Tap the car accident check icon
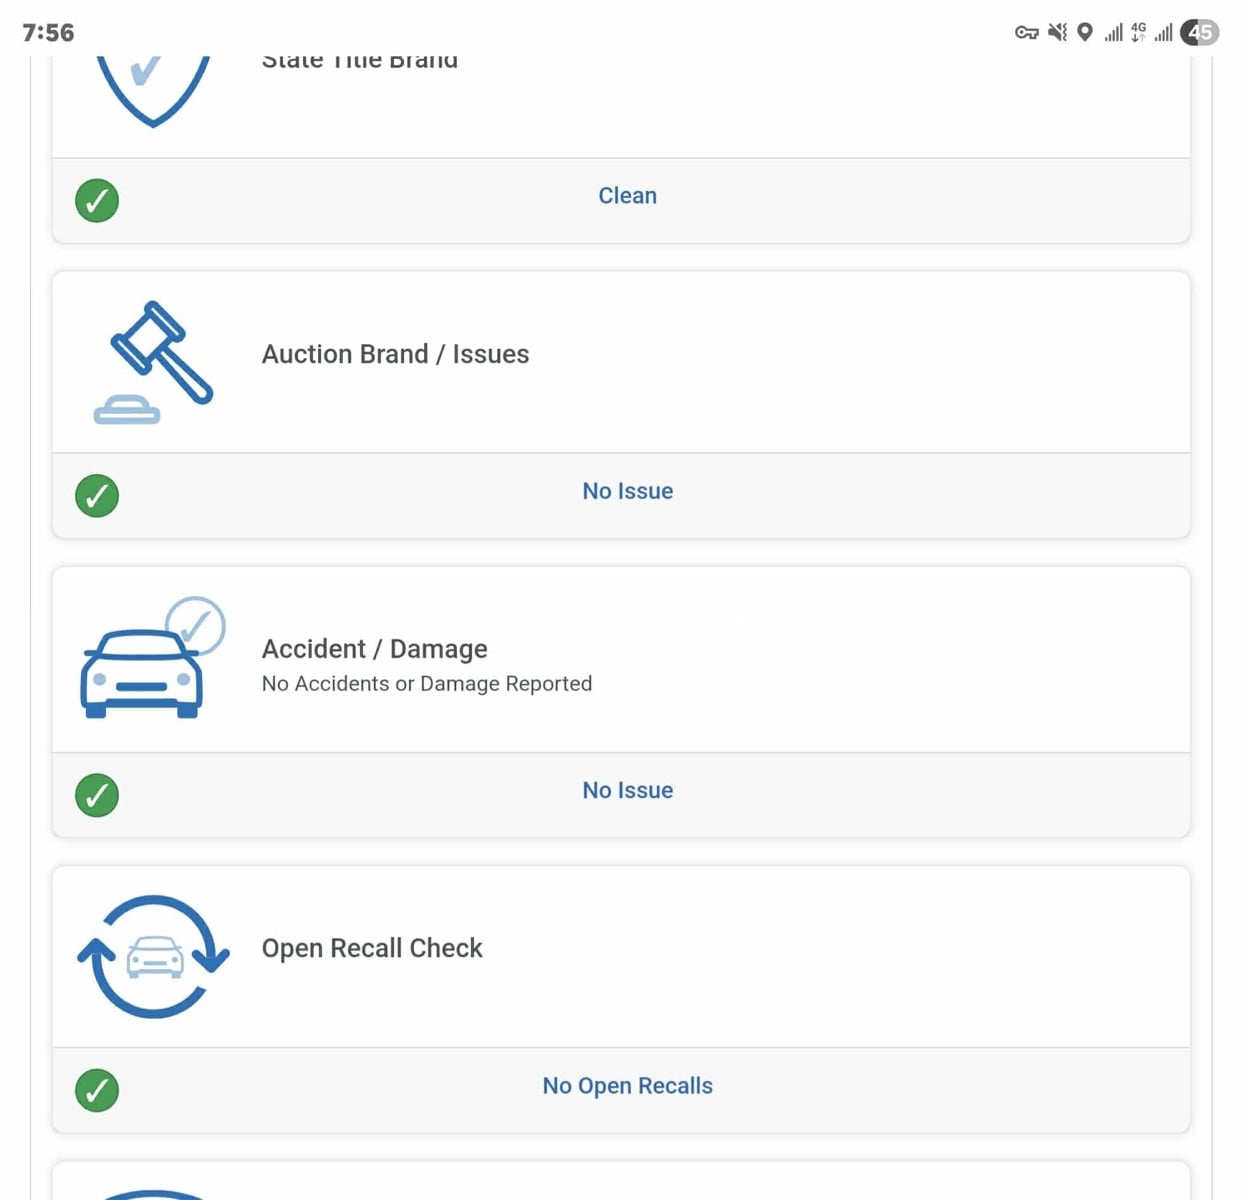This screenshot has height=1200, width=1242. point(152,658)
